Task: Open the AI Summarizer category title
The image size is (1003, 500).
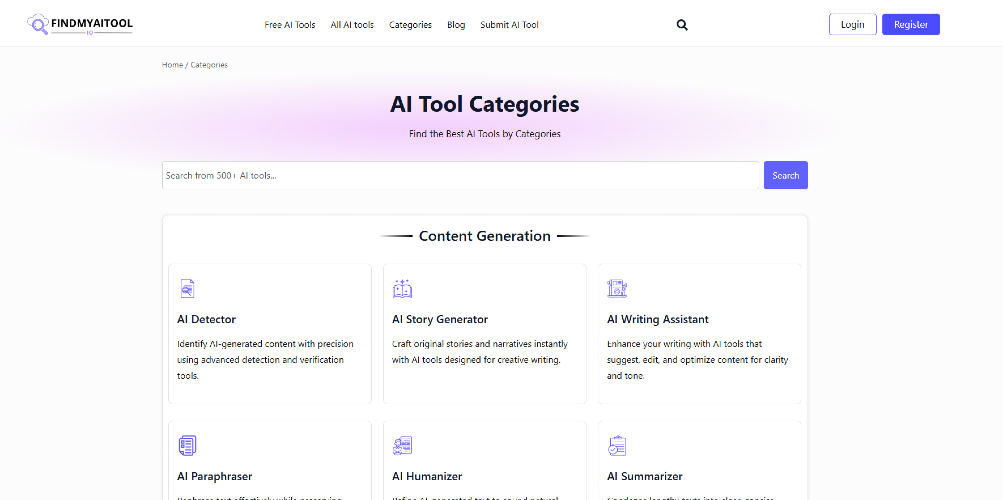Action: coord(645,476)
